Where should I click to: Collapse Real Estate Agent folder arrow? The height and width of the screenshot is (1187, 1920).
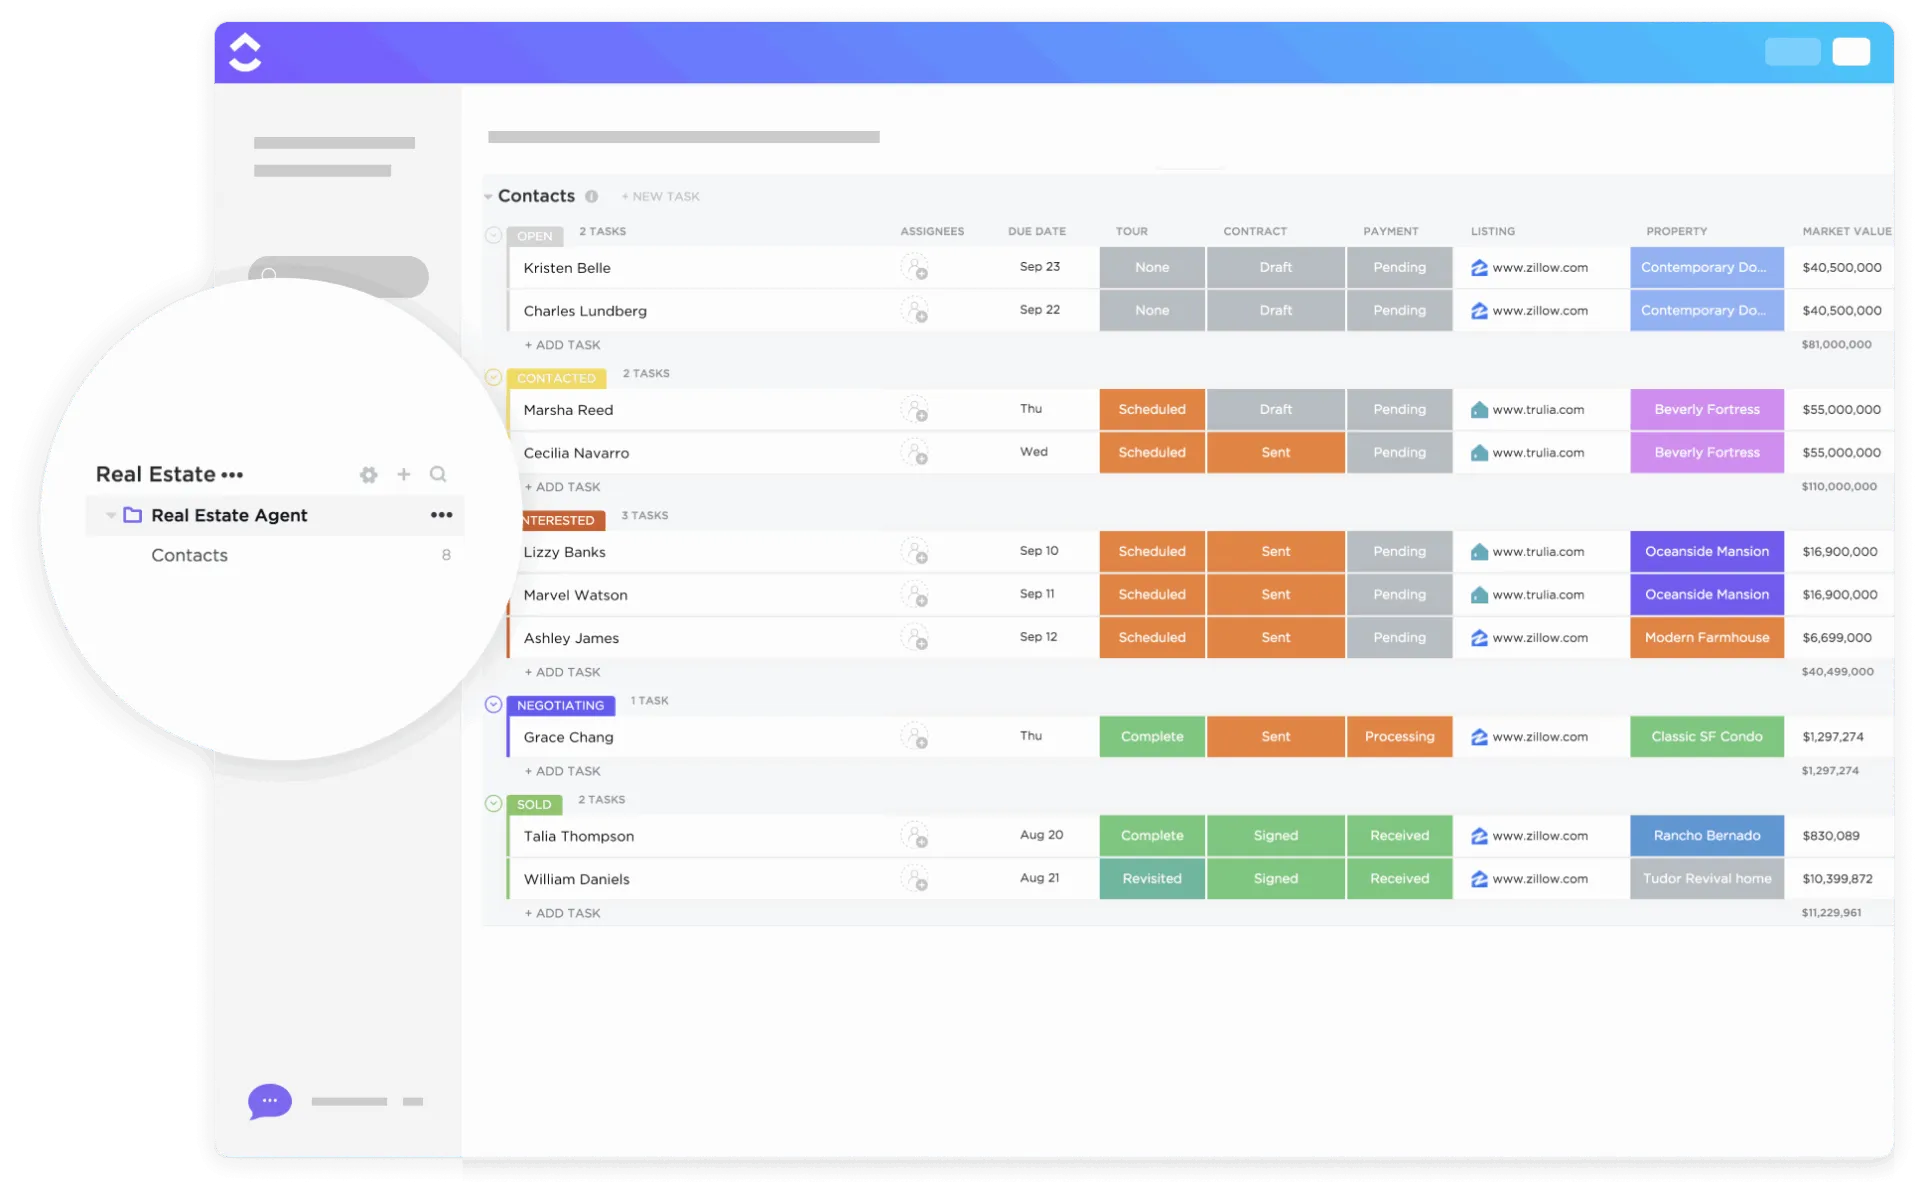click(110, 515)
